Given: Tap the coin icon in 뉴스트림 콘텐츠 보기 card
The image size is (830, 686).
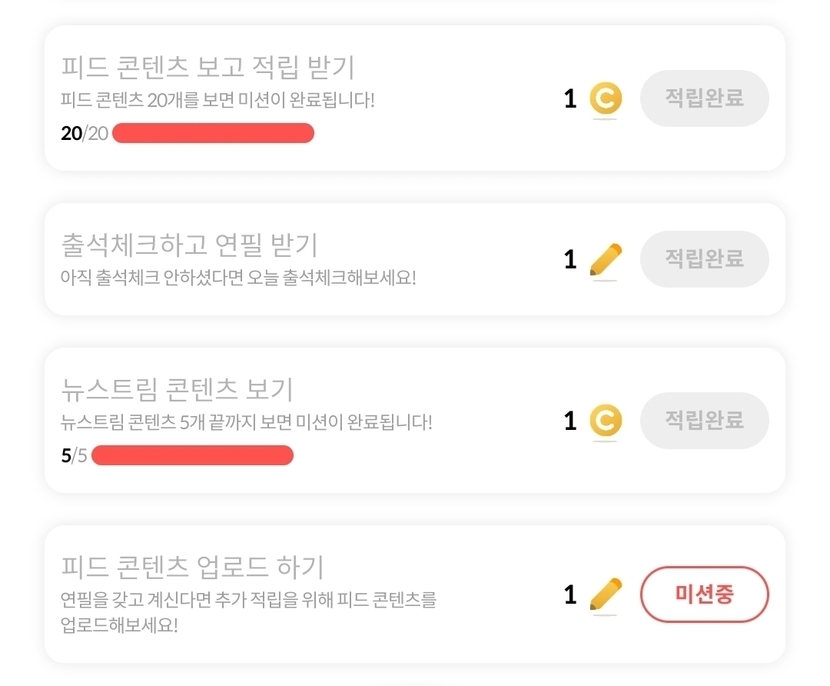Looking at the screenshot, I should point(605,421).
